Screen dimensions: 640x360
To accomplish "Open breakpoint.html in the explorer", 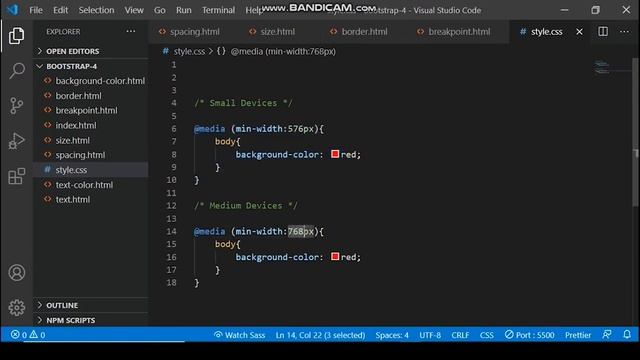I will pos(91,110).
